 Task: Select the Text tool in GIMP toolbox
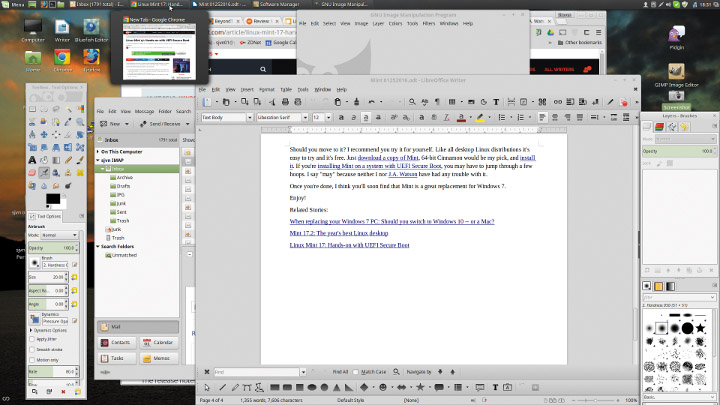(32, 160)
